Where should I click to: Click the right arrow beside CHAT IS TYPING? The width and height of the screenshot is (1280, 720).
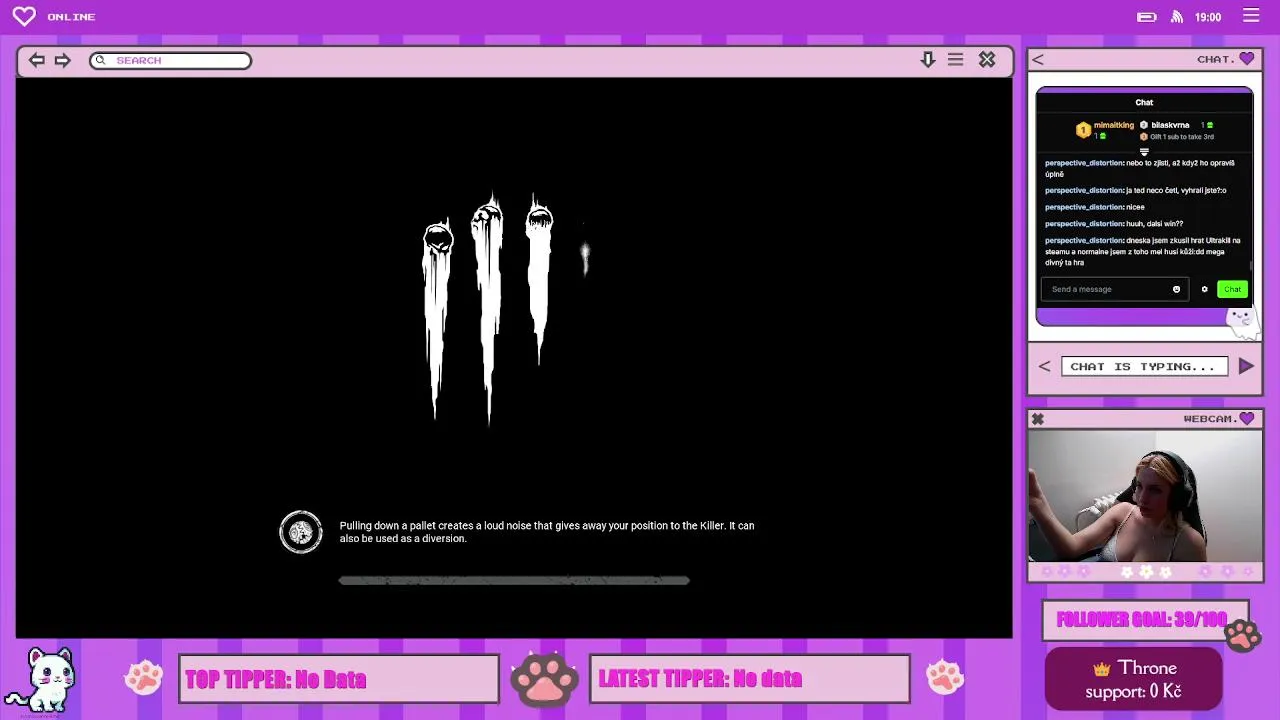tap(1246, 367)
